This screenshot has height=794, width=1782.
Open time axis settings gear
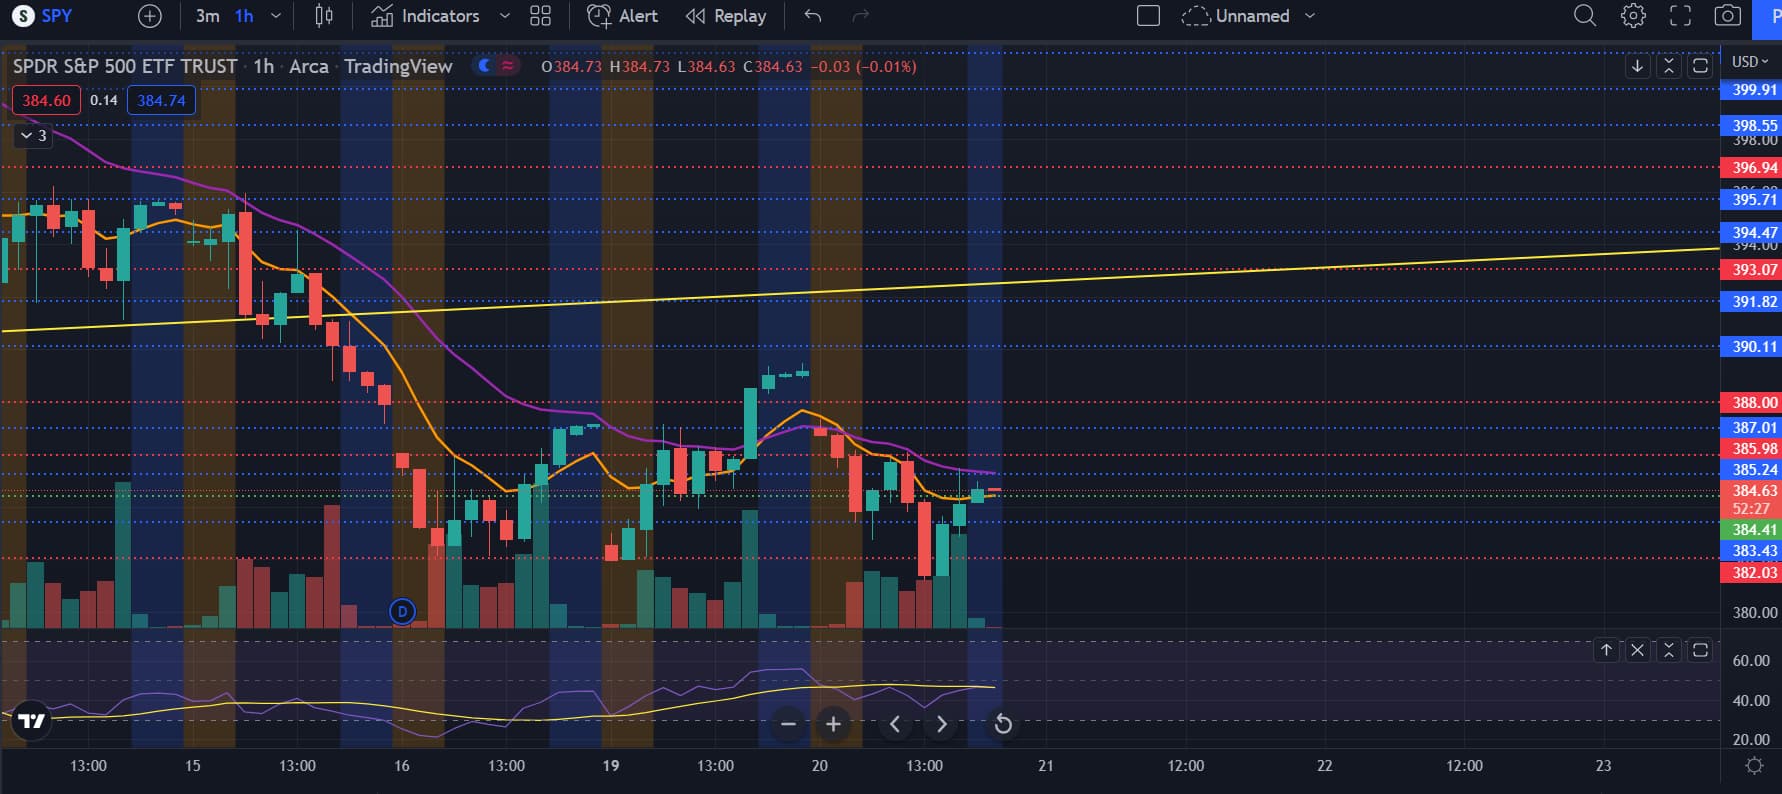pyautogui.click(x=1754, y=765)
